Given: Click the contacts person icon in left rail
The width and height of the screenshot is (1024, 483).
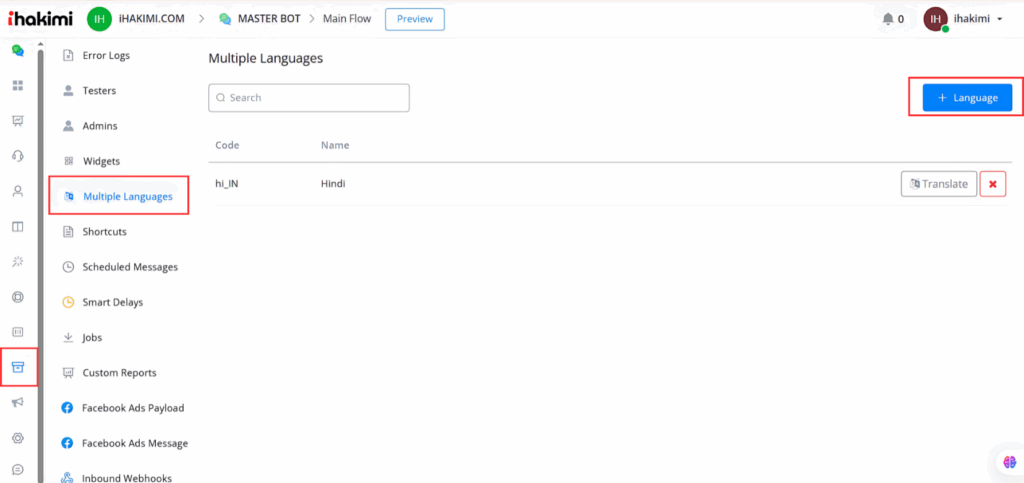Looking at the screenshot, I should coord(17,191).
